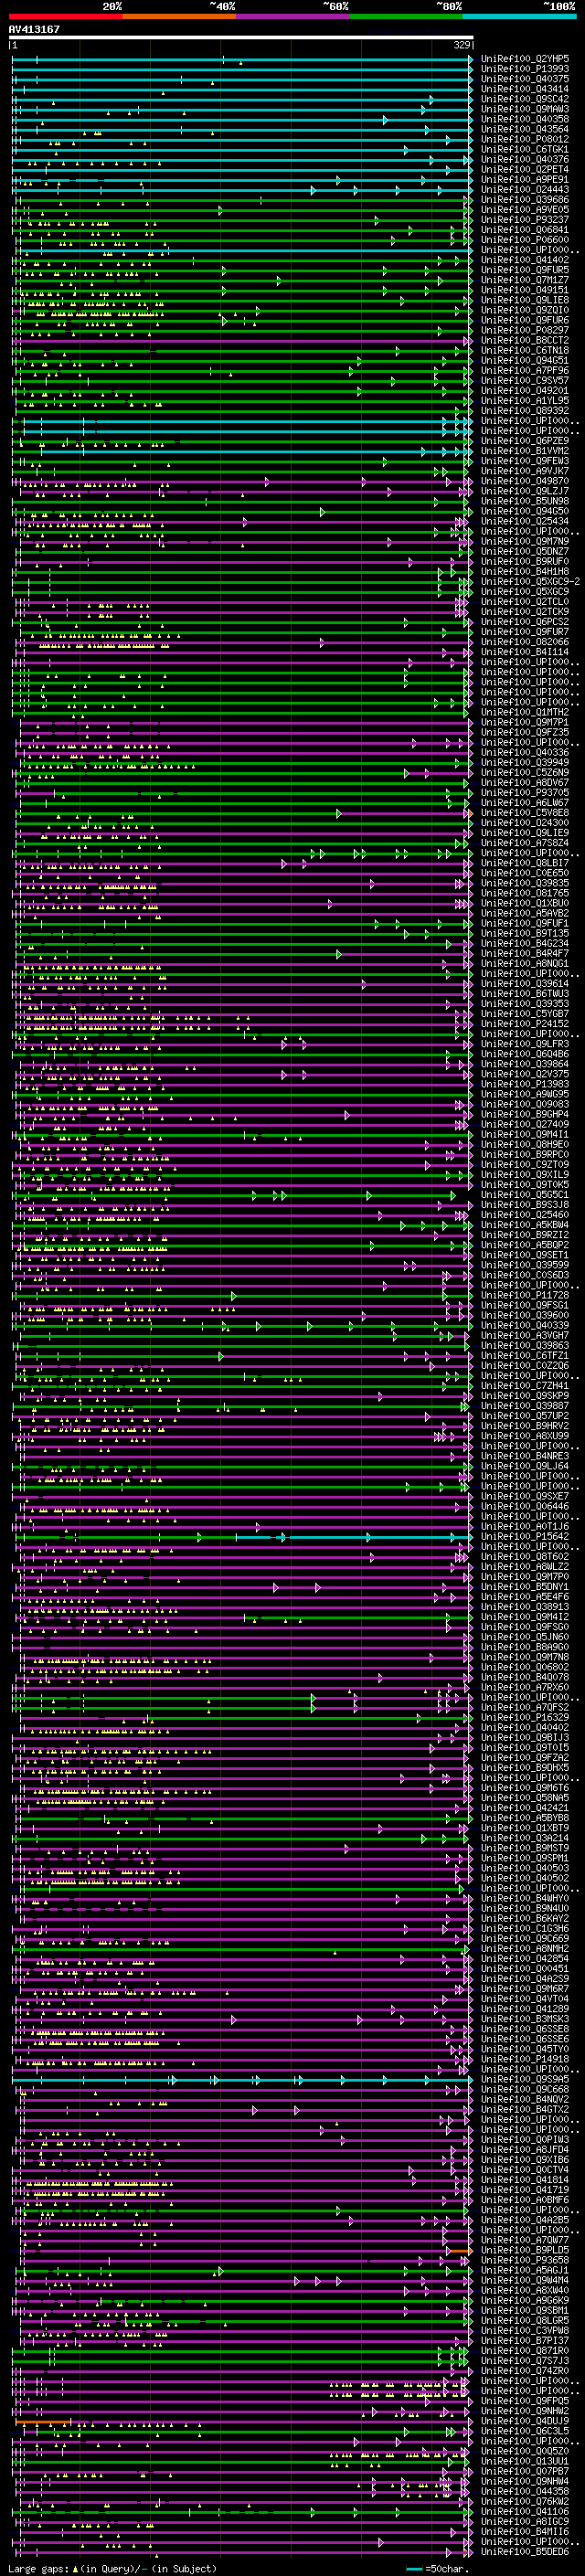Click the UniRef100_B4GTX2 label
The image size is (585, 2576).
click(524, 2109)
